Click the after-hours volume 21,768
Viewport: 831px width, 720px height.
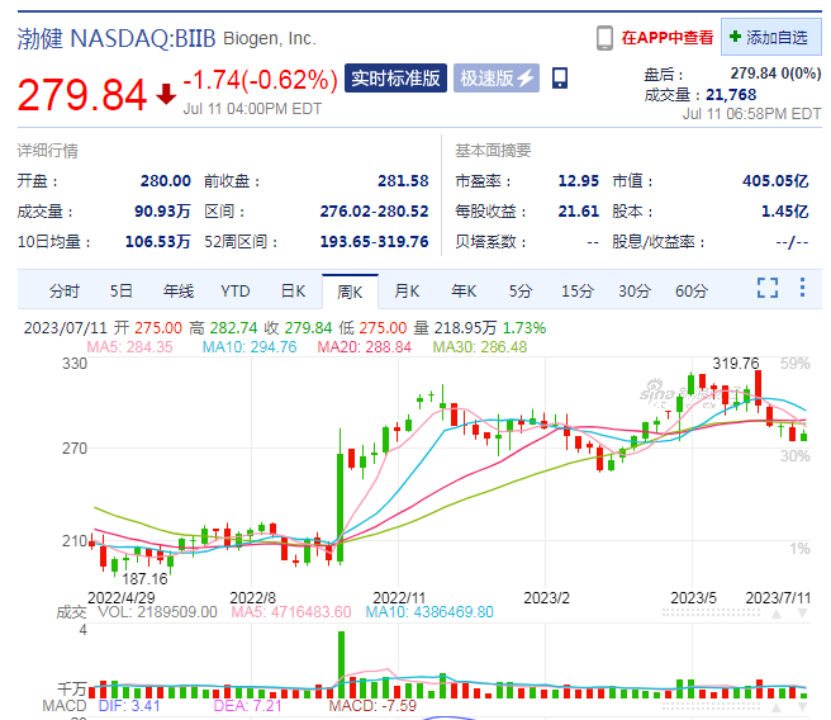tap(731, 95)
